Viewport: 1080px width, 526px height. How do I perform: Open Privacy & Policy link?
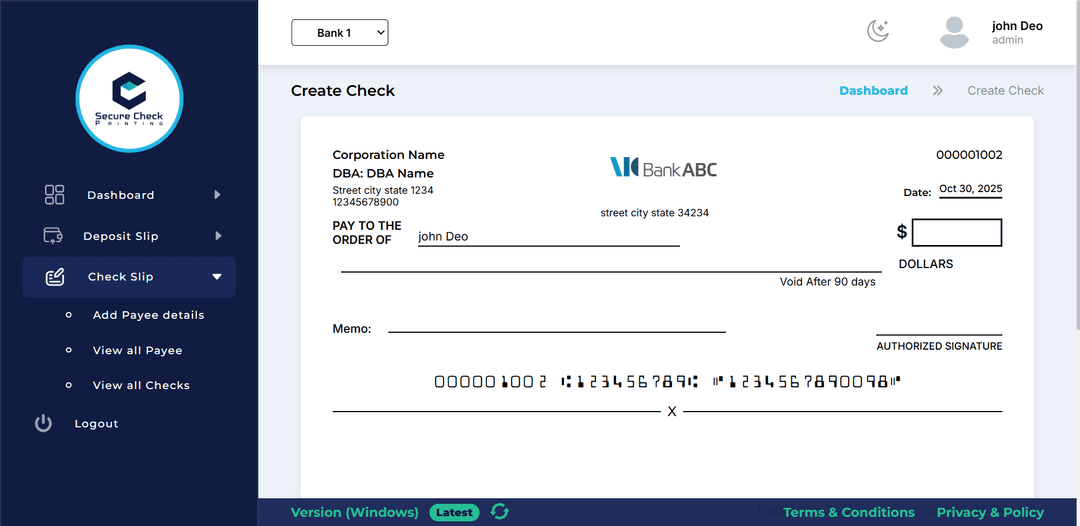pyautogui.click(x=990, y=512)
